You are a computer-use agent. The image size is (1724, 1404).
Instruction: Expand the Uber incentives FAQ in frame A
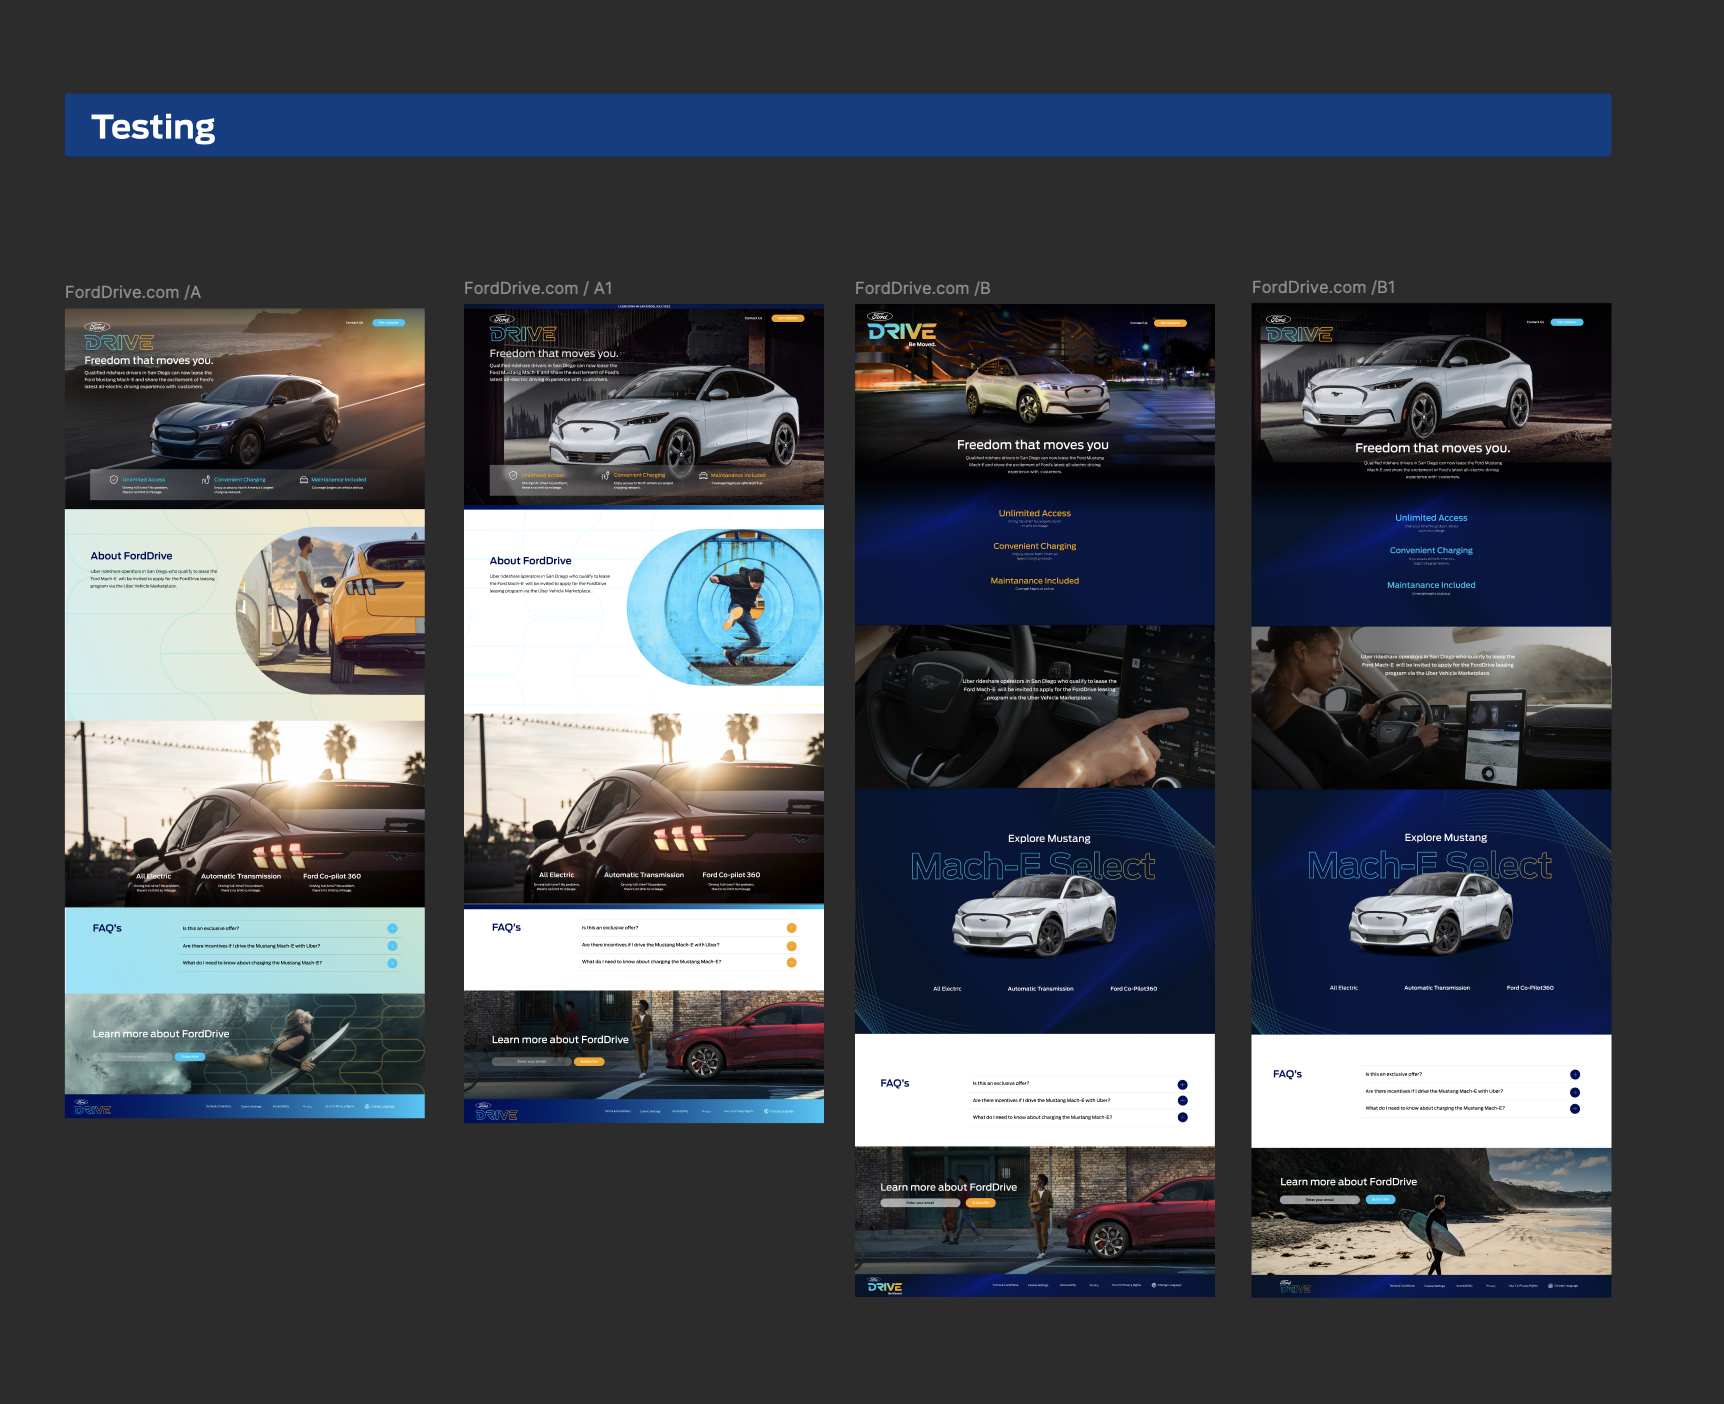click(392, 946)
